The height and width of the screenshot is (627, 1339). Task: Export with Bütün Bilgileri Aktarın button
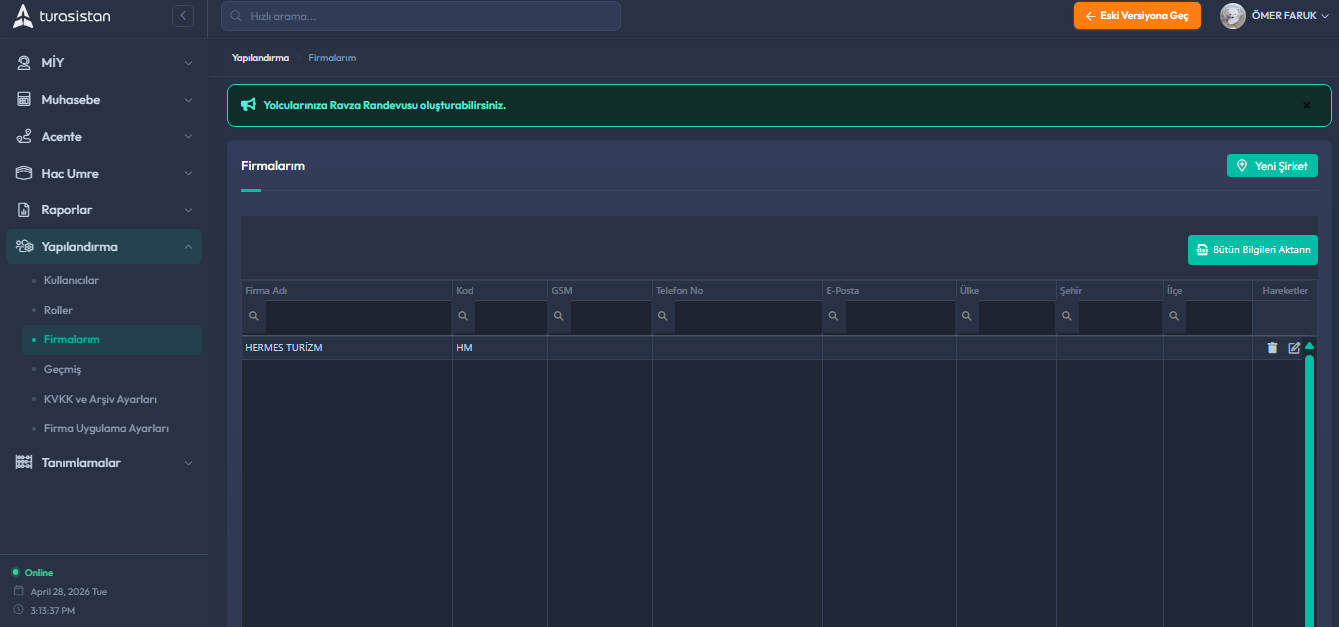[1252, 250]
